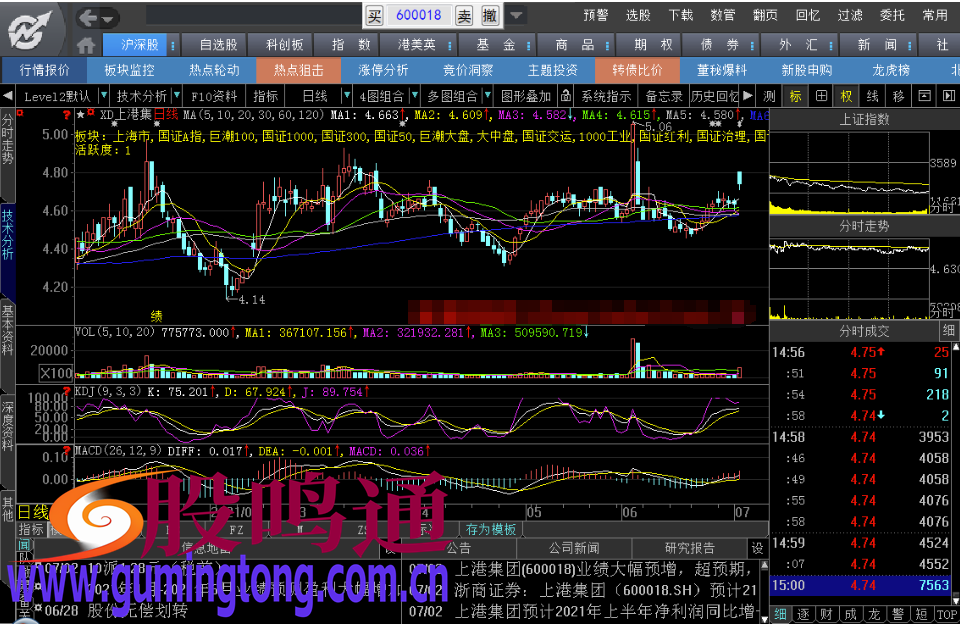Click the 线 drawing line tool icon

(x=872, y=96)
